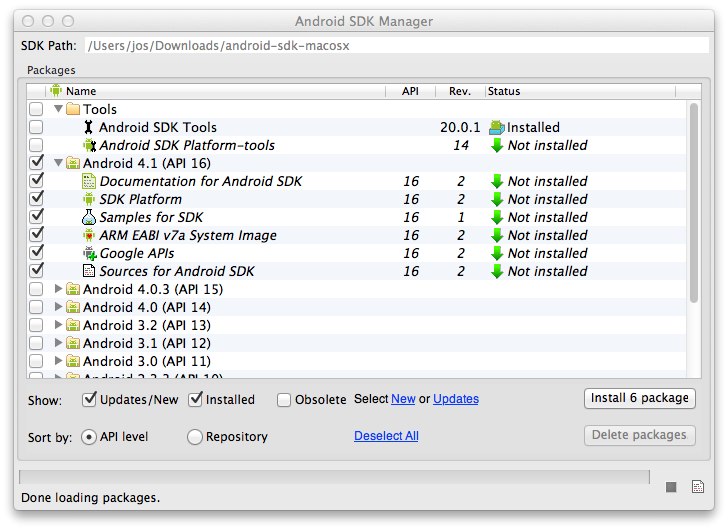Viewport: 728px width, 530px height.
Task: Expand the Android 3.1 (API 12) group
Action: tap(58, 343)
